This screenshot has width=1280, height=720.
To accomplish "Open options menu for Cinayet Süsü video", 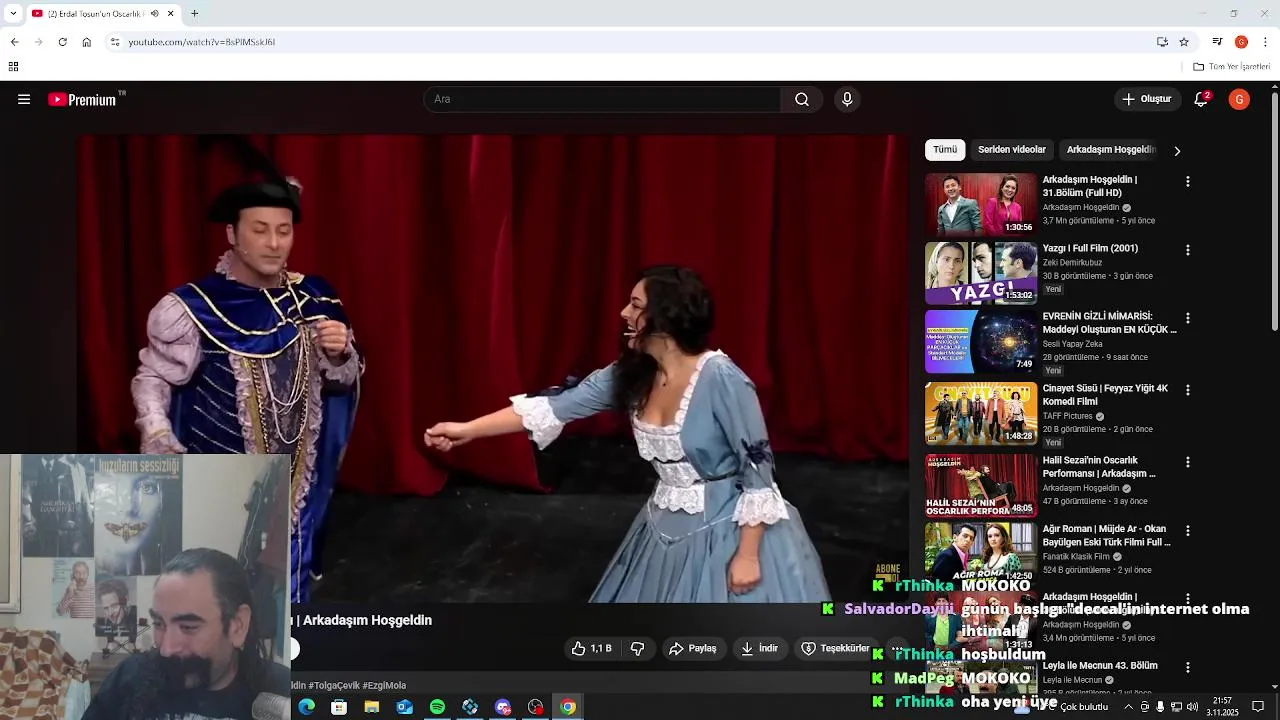I will pyautogui.click(x=1188, y=390).
